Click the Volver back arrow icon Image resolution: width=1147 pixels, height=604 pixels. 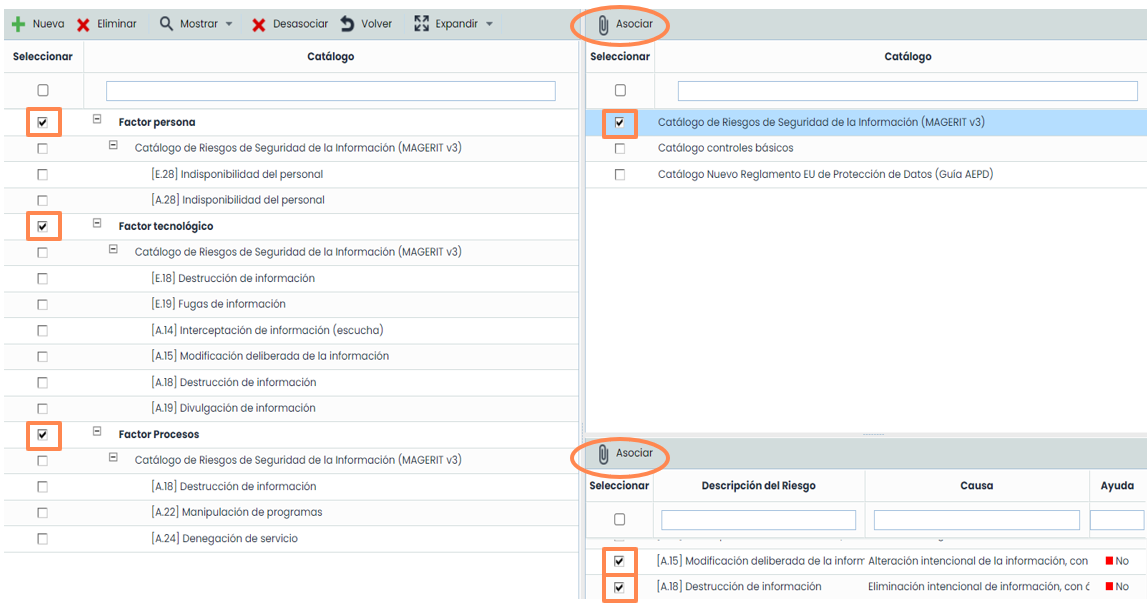347,24
